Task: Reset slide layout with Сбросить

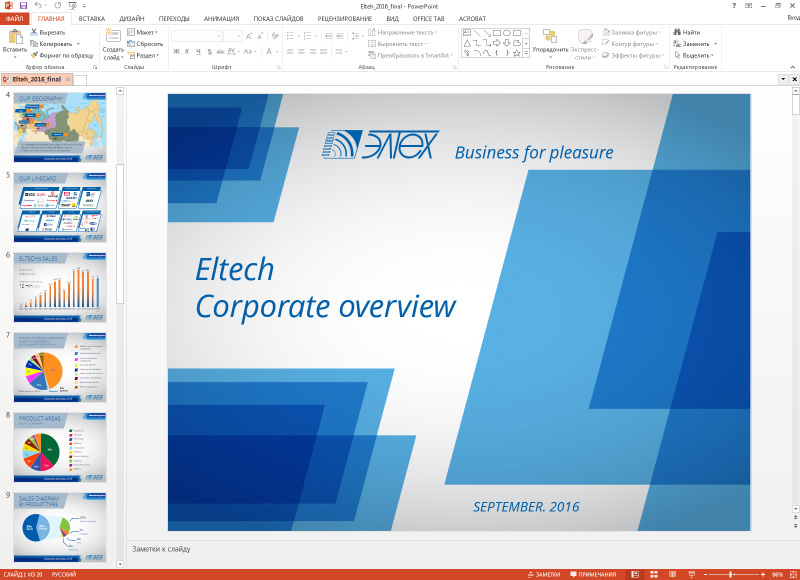Action: [145, 44]
